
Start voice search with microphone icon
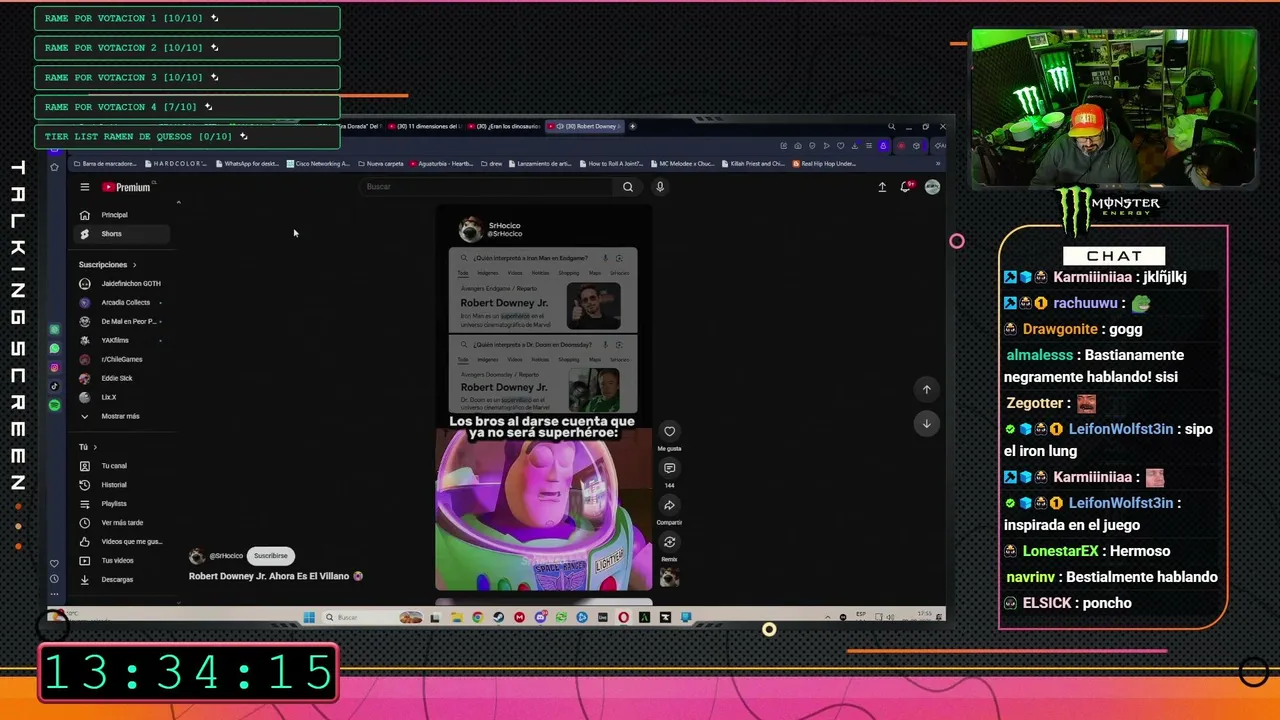click(x=660, y=187)
